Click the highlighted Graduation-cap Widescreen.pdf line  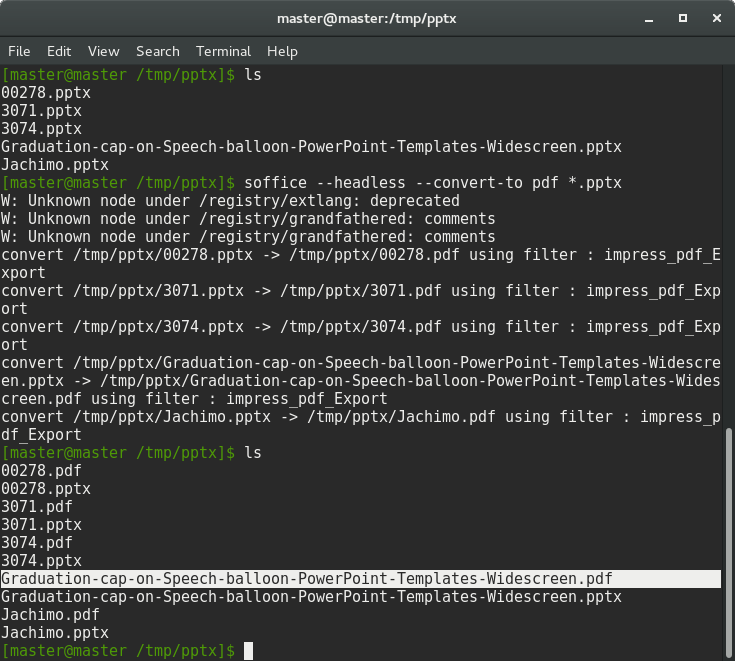click(x=360, y=578)
